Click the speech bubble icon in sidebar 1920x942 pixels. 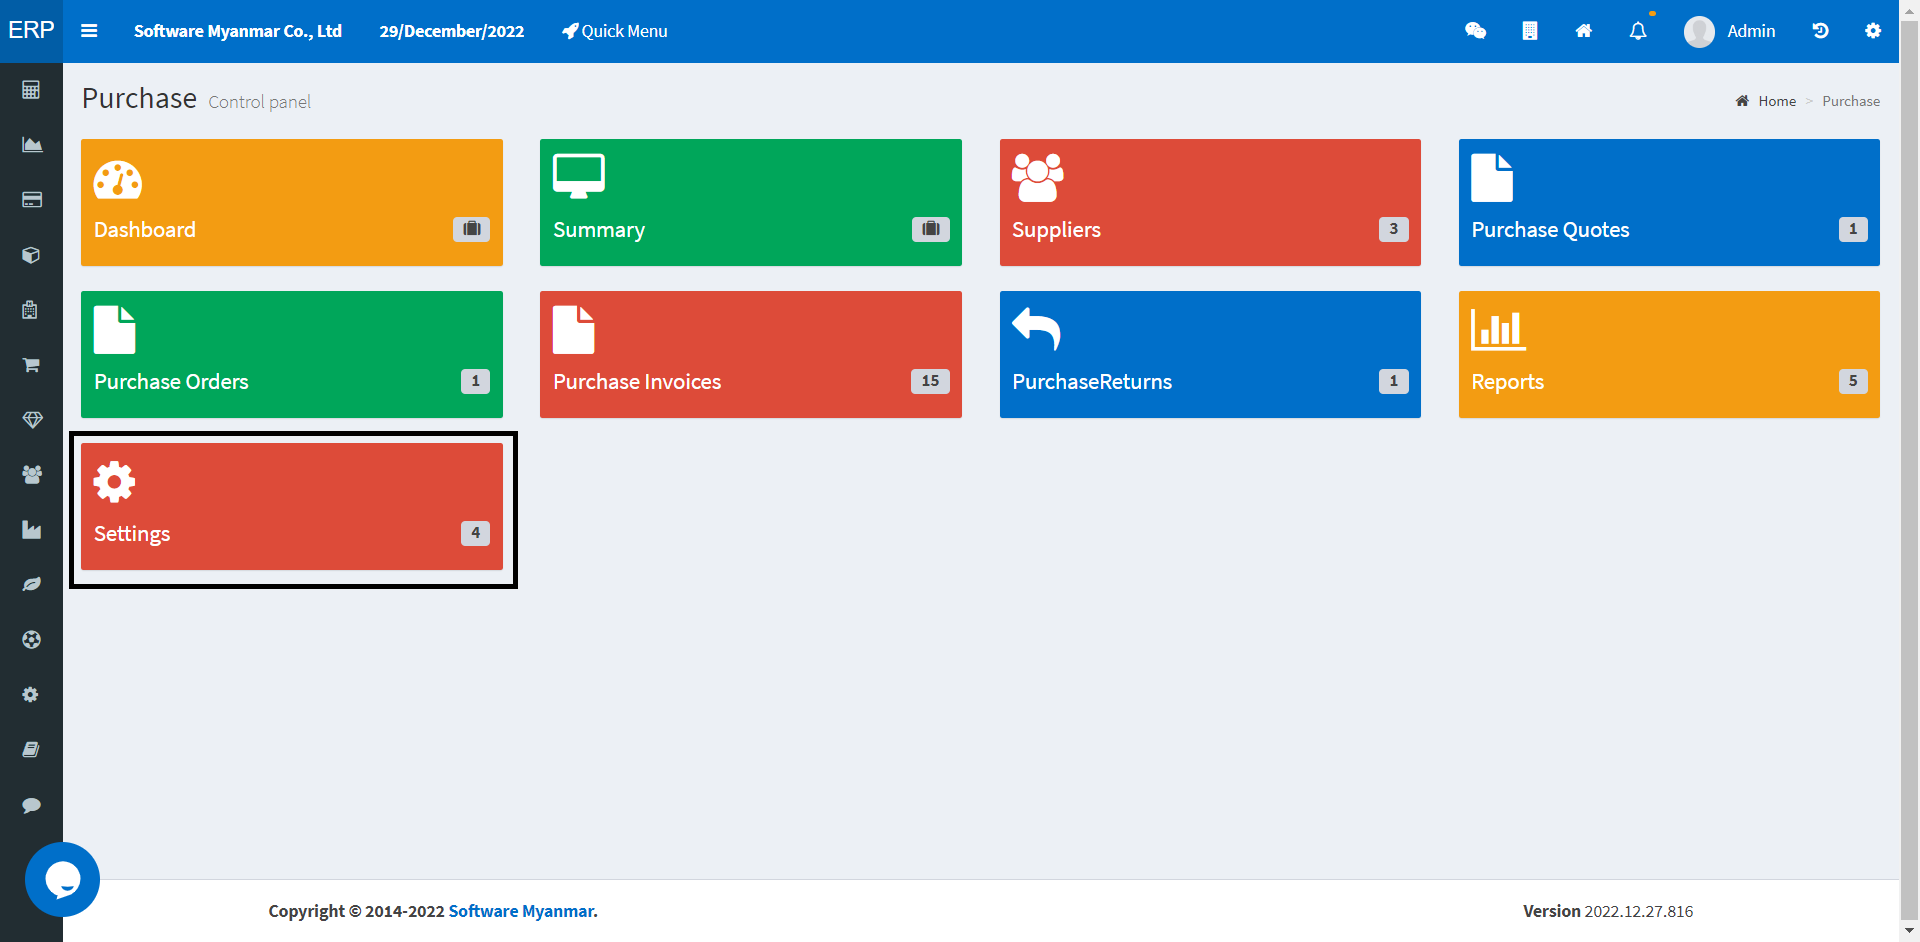click(32, 805)
